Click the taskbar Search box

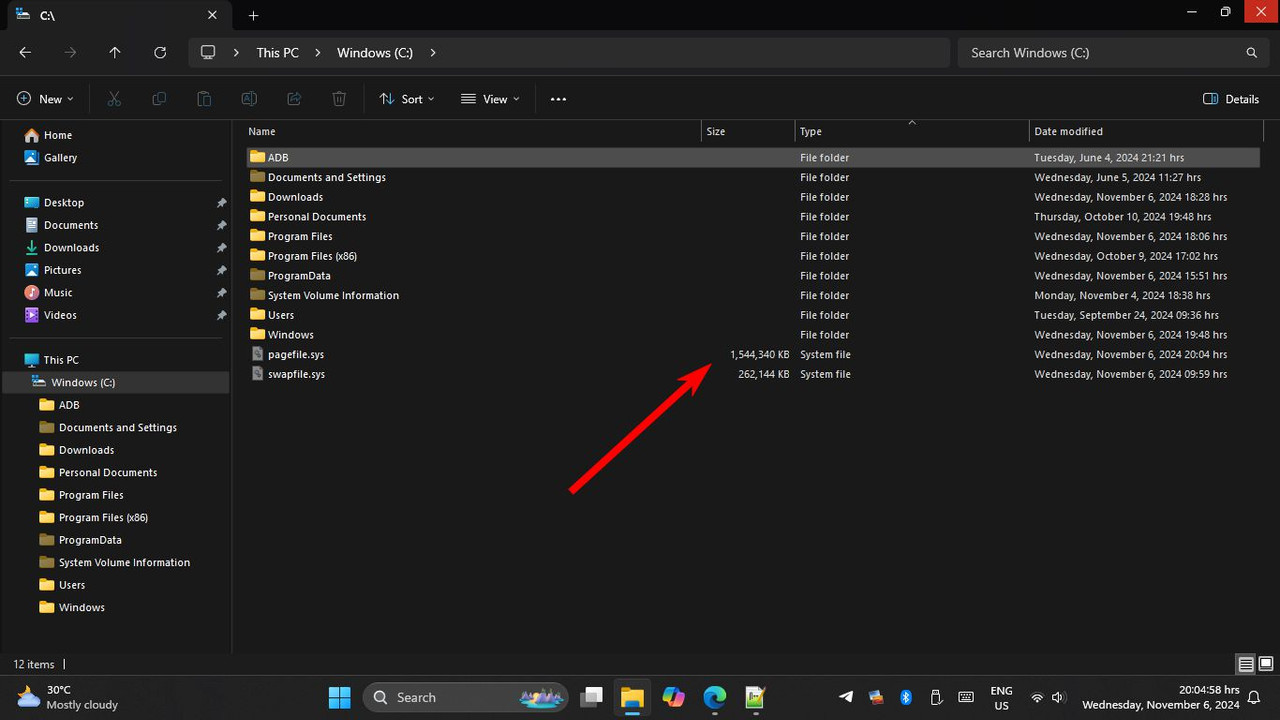[465, 697]
